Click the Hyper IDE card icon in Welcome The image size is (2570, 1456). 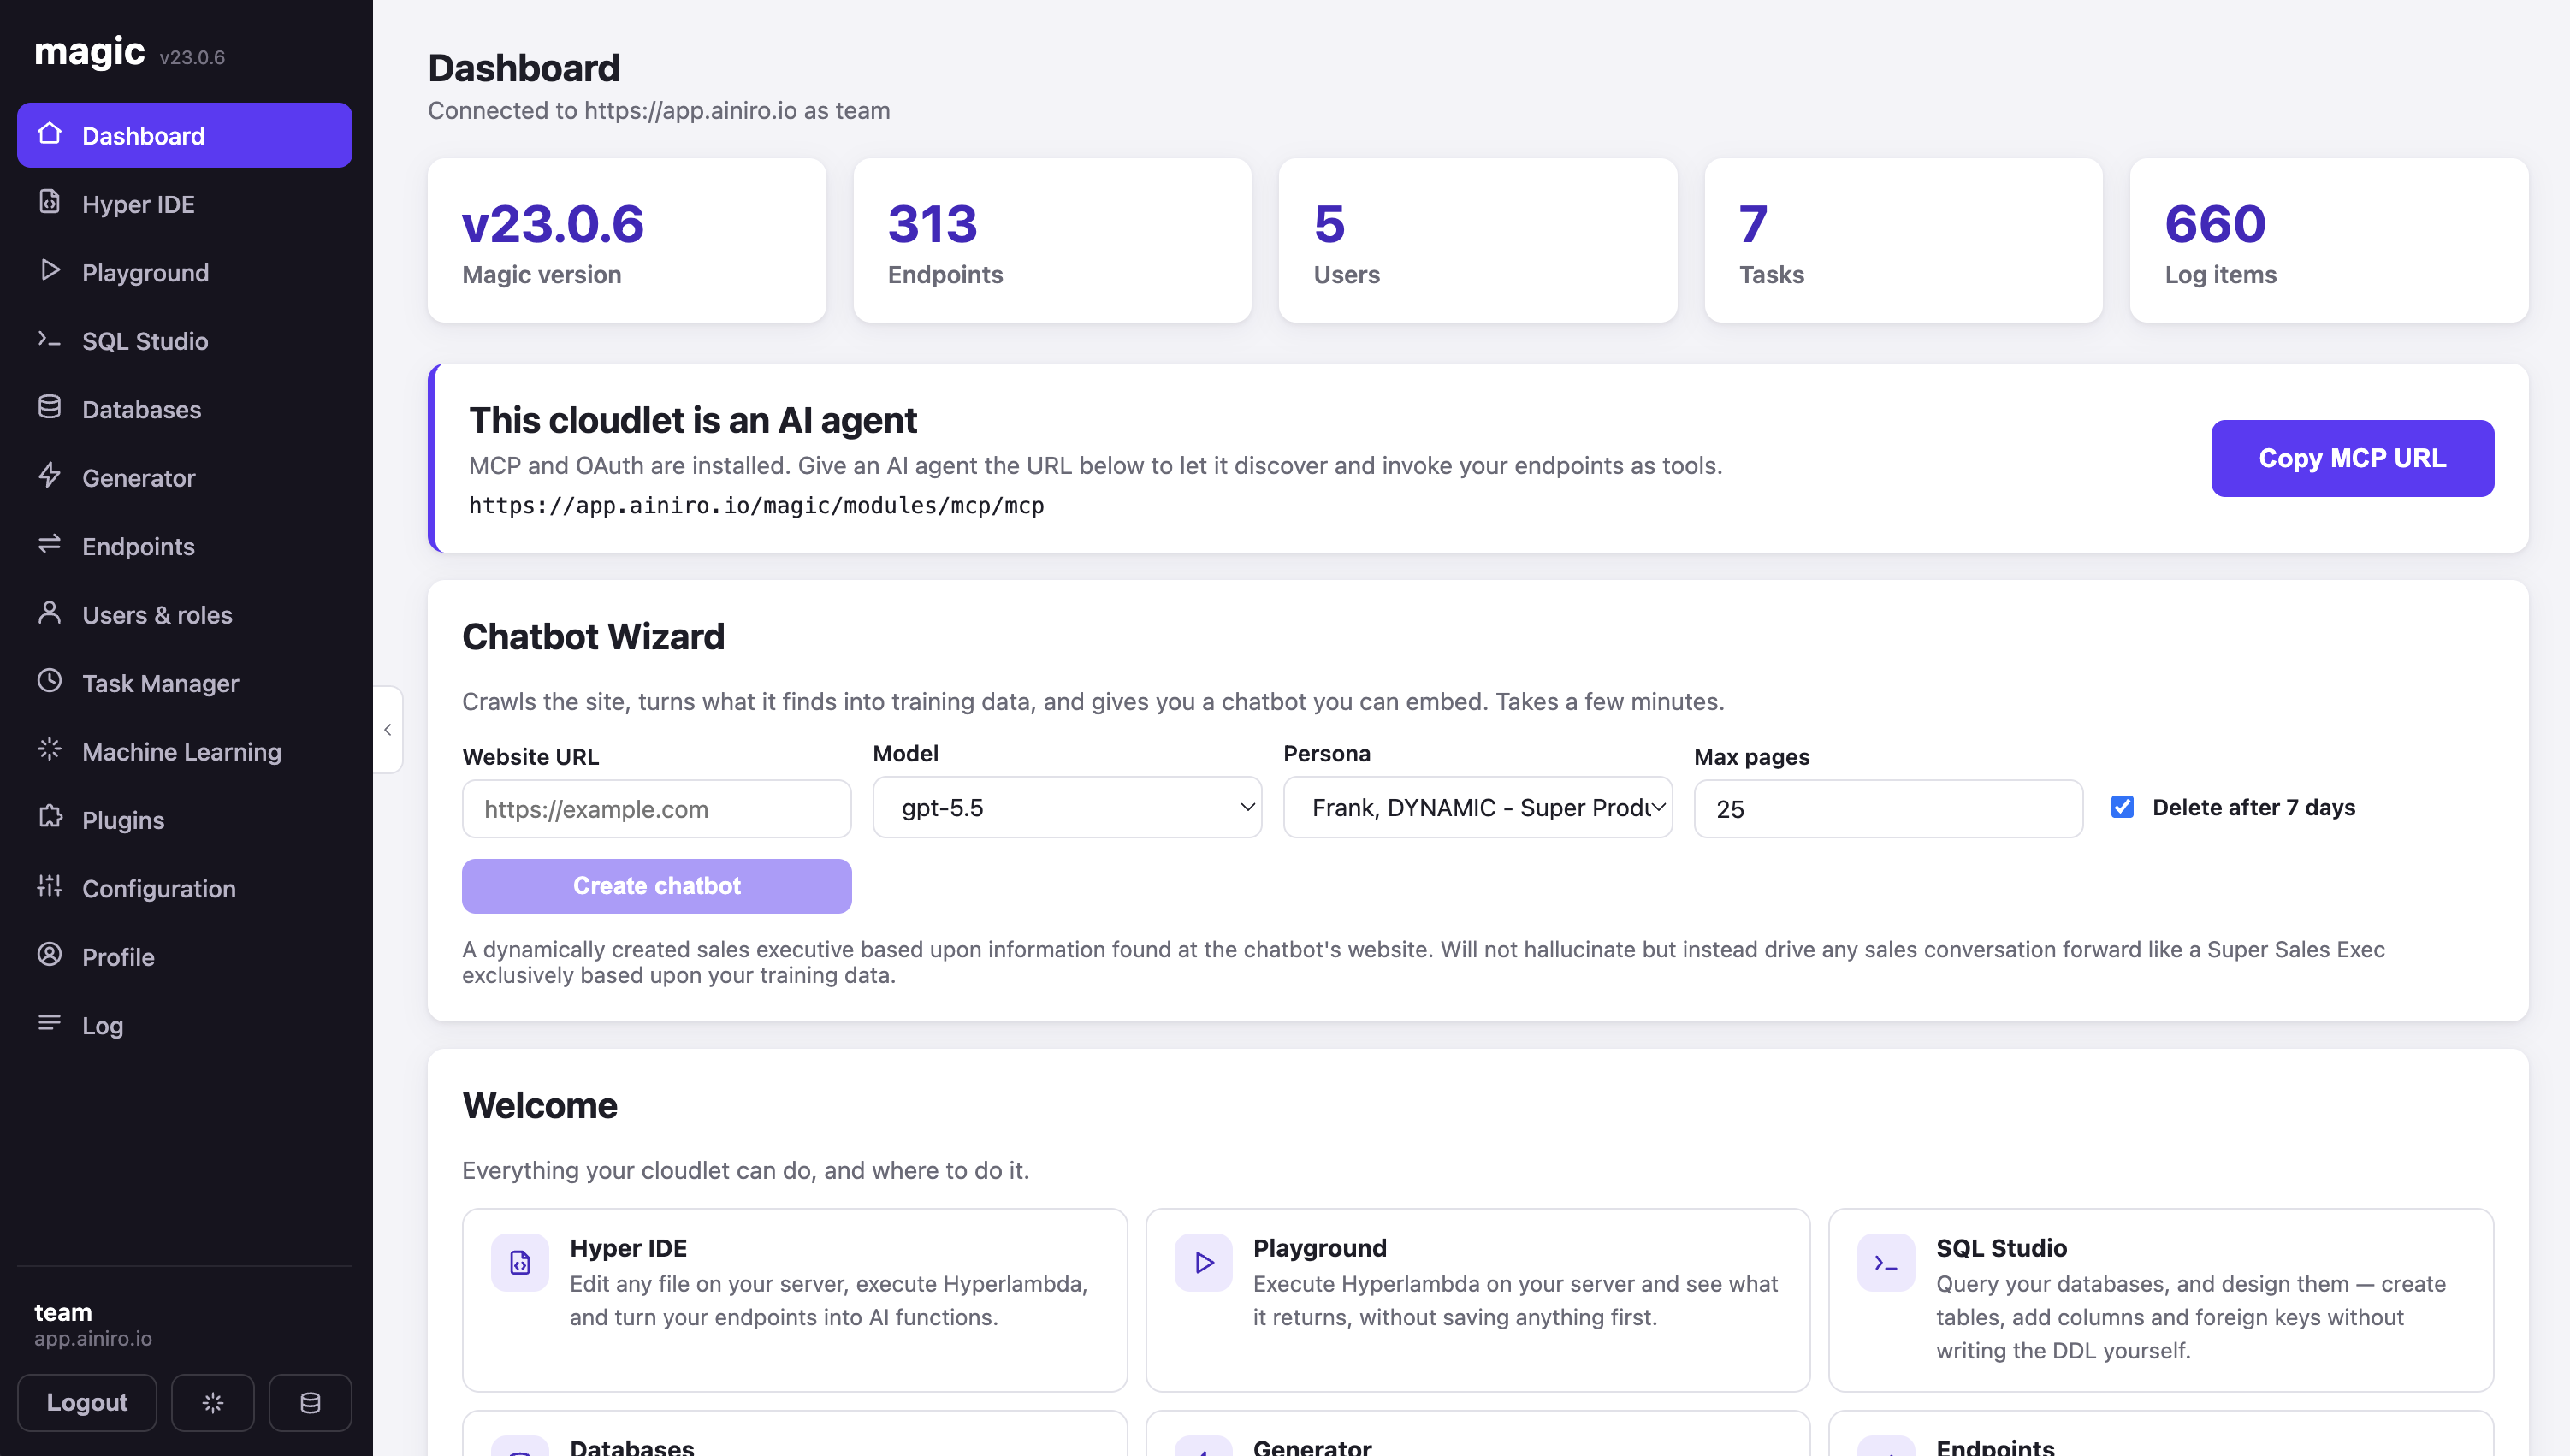point(520,1263)
